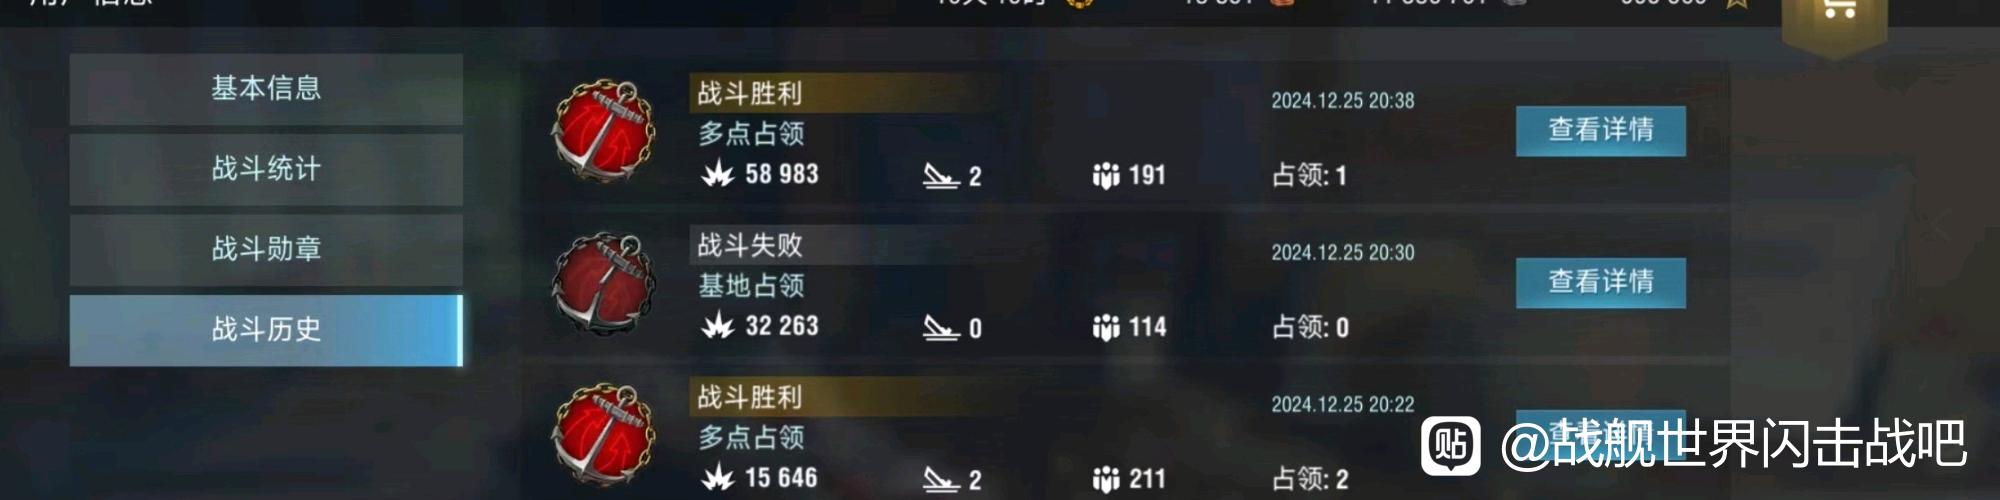This screenshot has height=500, width=2000.
Task: Click the damage icon beside 58 983
Action: 717,174
